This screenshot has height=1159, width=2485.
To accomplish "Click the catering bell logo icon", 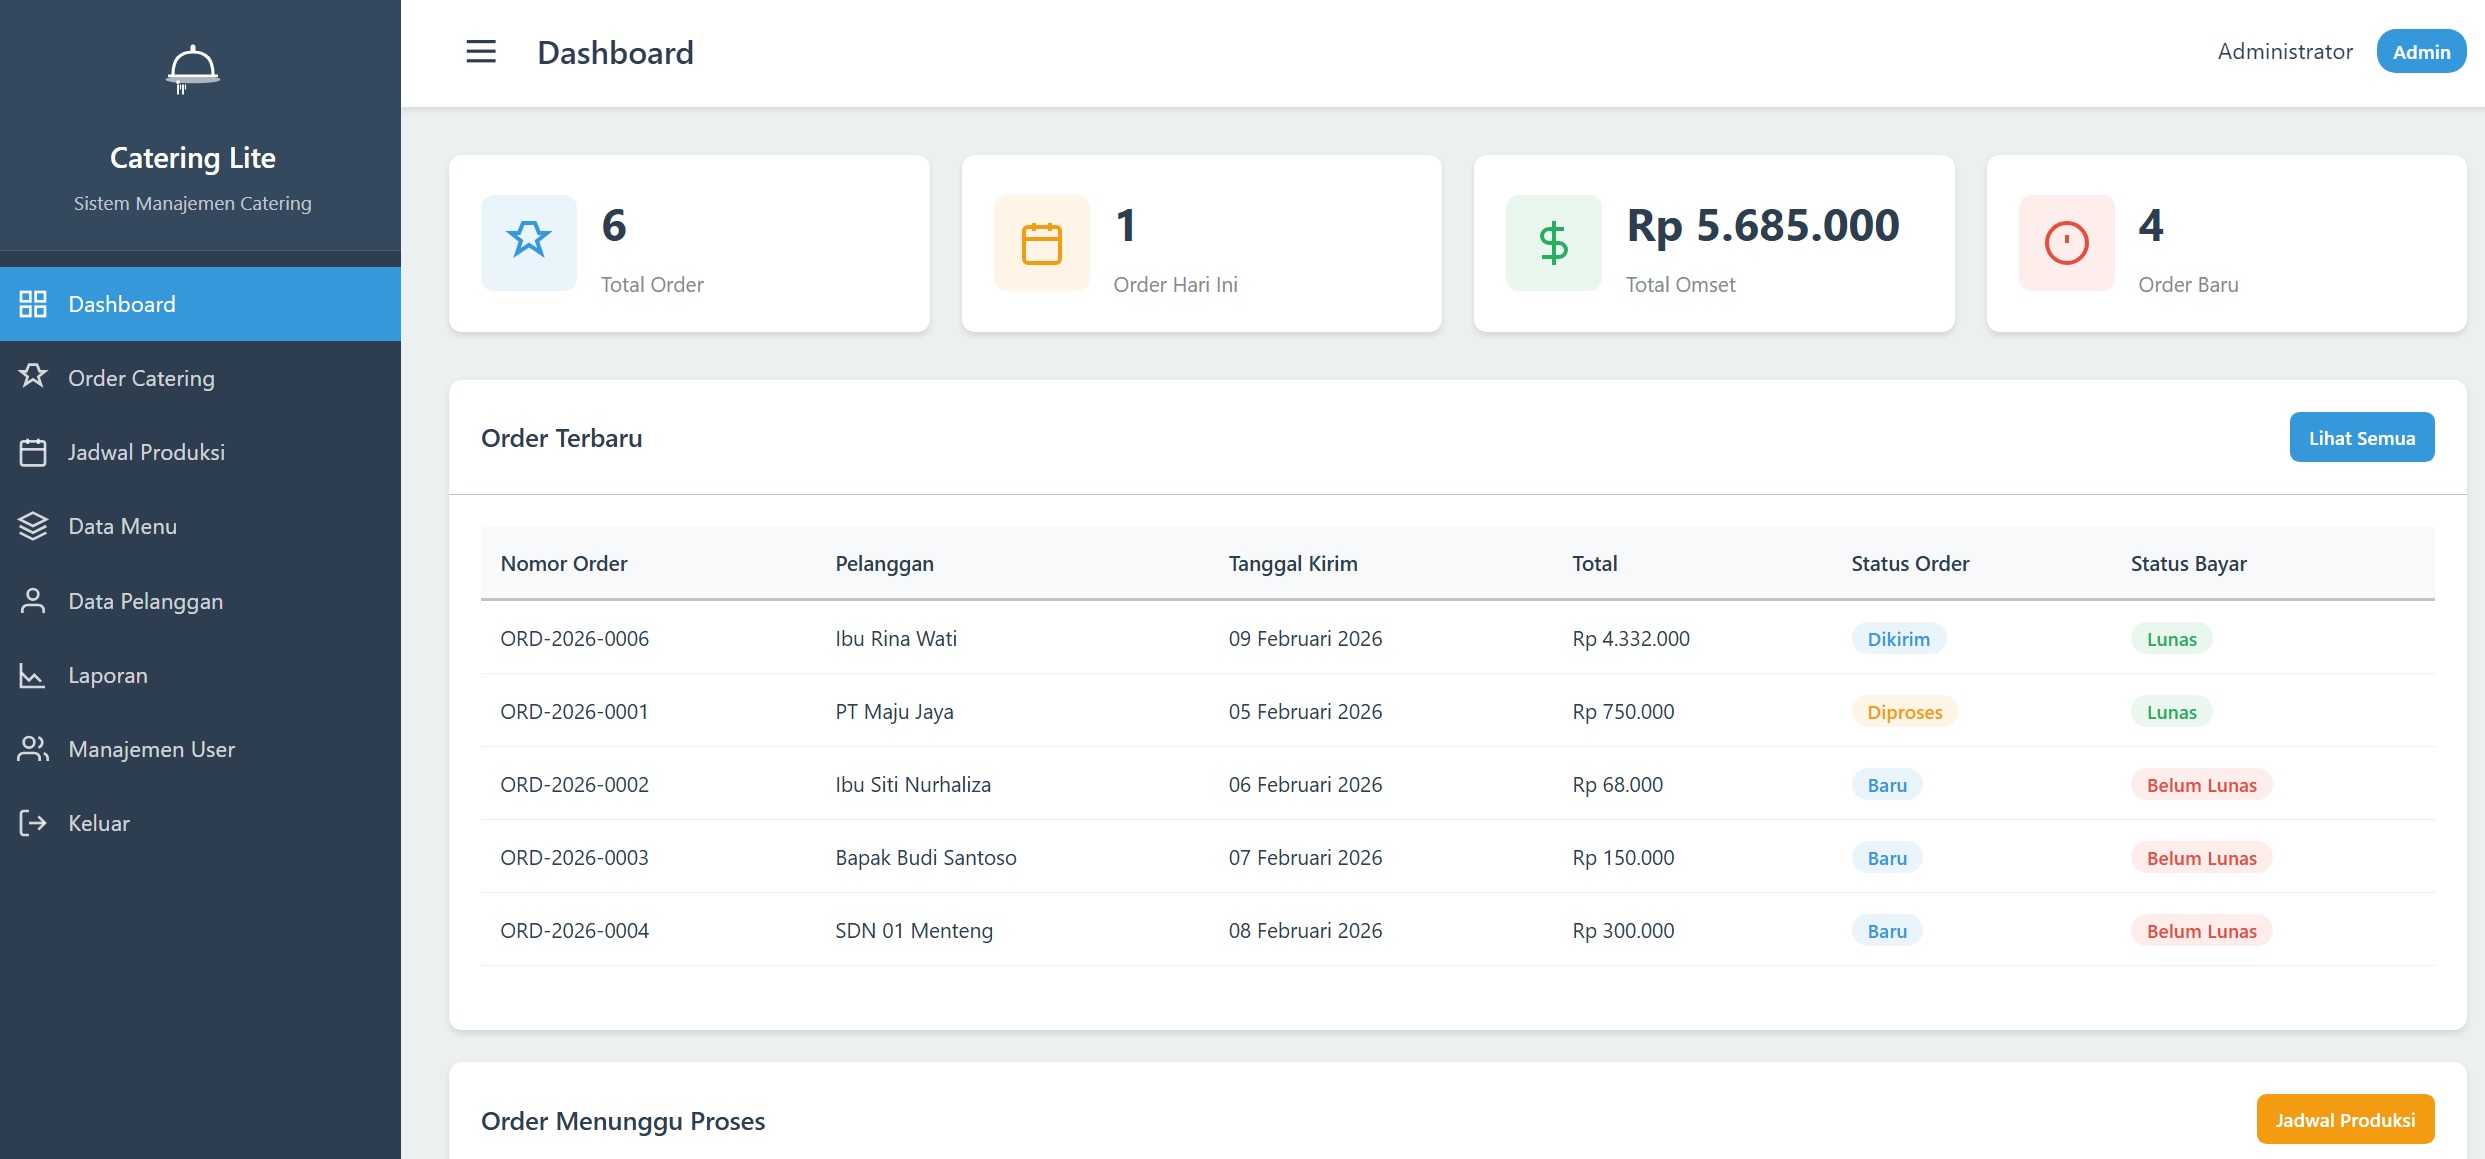I will coord(192,70).
